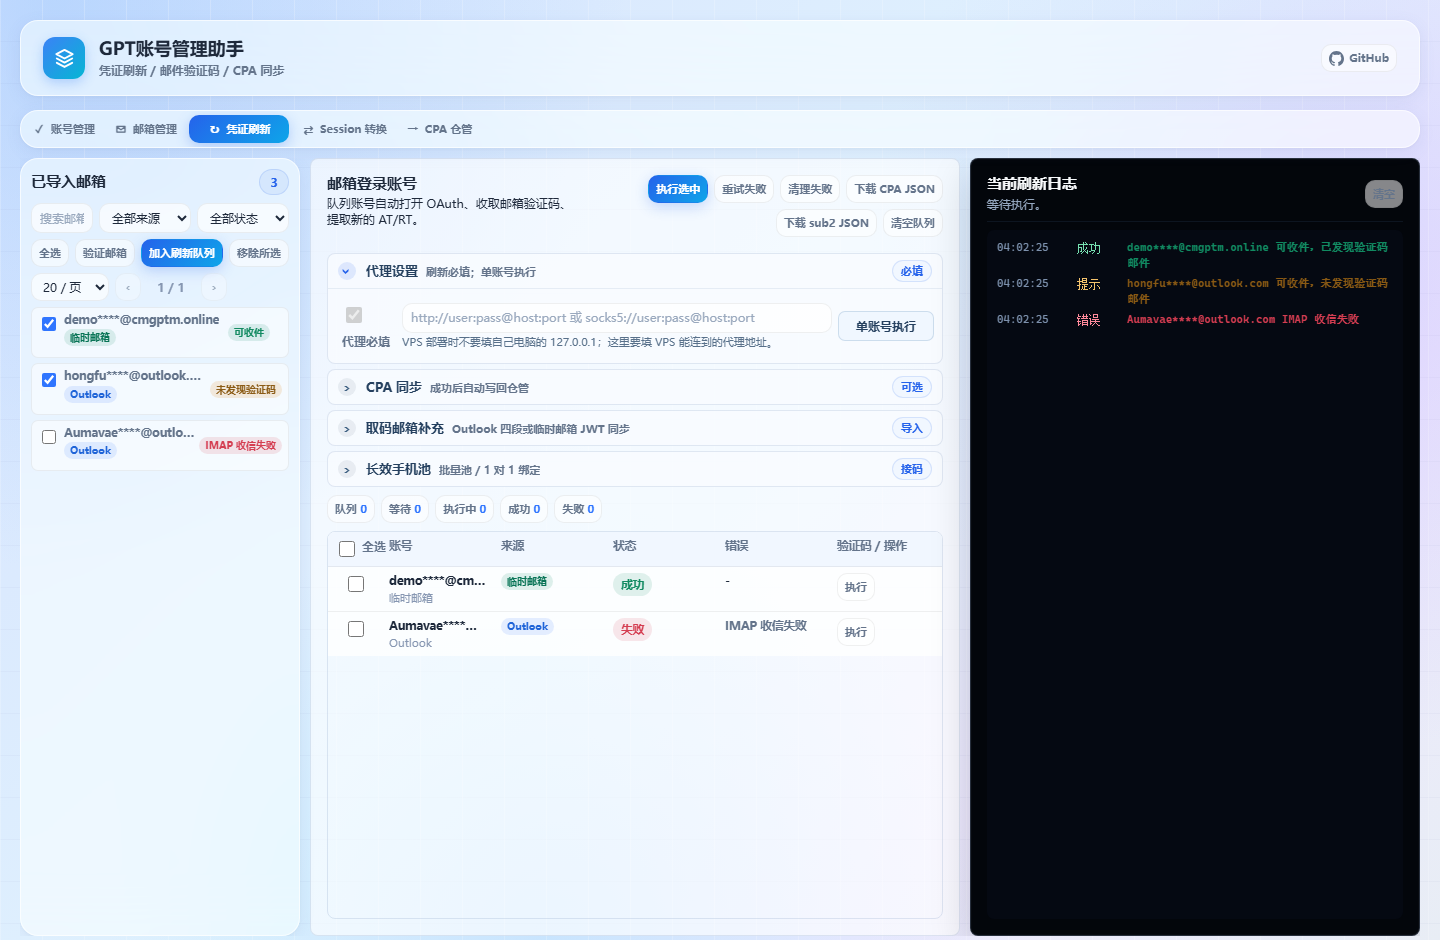Image resolution: width=1440 pixels, height=940 pixels.
Task: Switch to the 账号管理 tab
Action: tap(65, 129)
